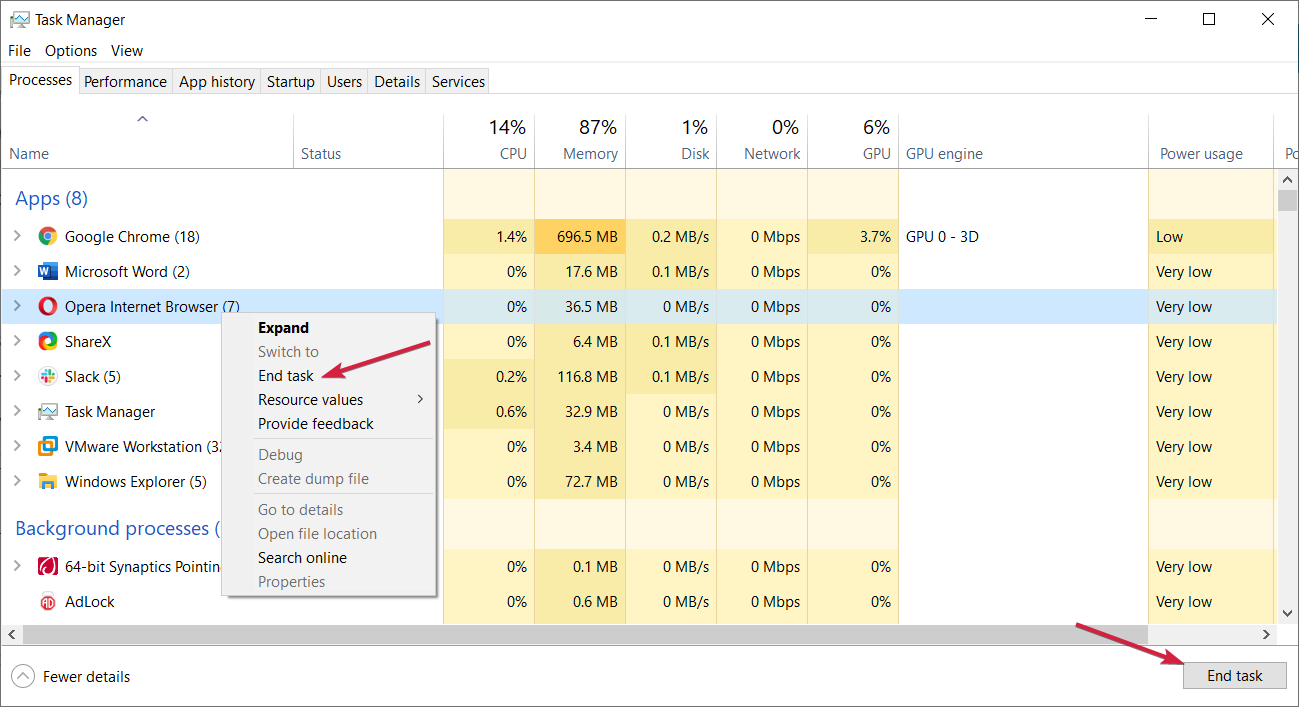
Task: Click the horizontal scrollbar left arrow
Action: point(10,635)
